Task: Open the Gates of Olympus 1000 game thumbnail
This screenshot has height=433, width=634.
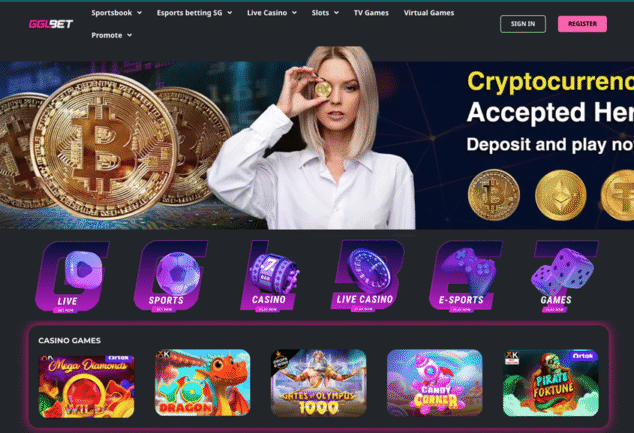Action: (319, 383)
